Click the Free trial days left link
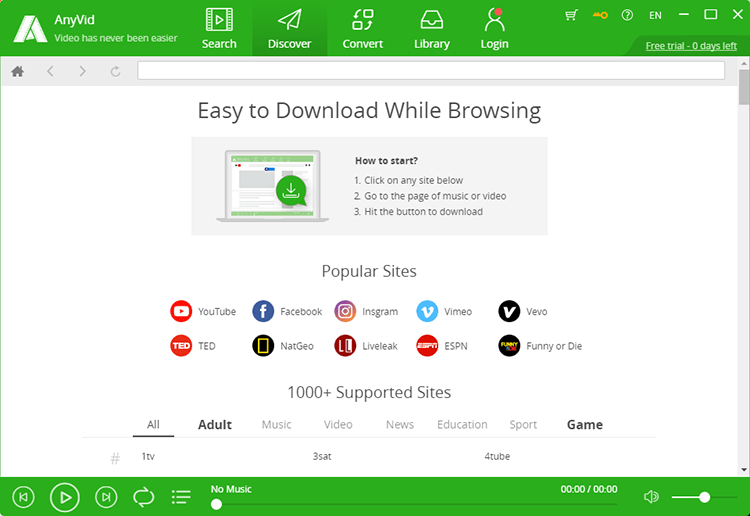750x516 pixels. [x=691, y=46]
